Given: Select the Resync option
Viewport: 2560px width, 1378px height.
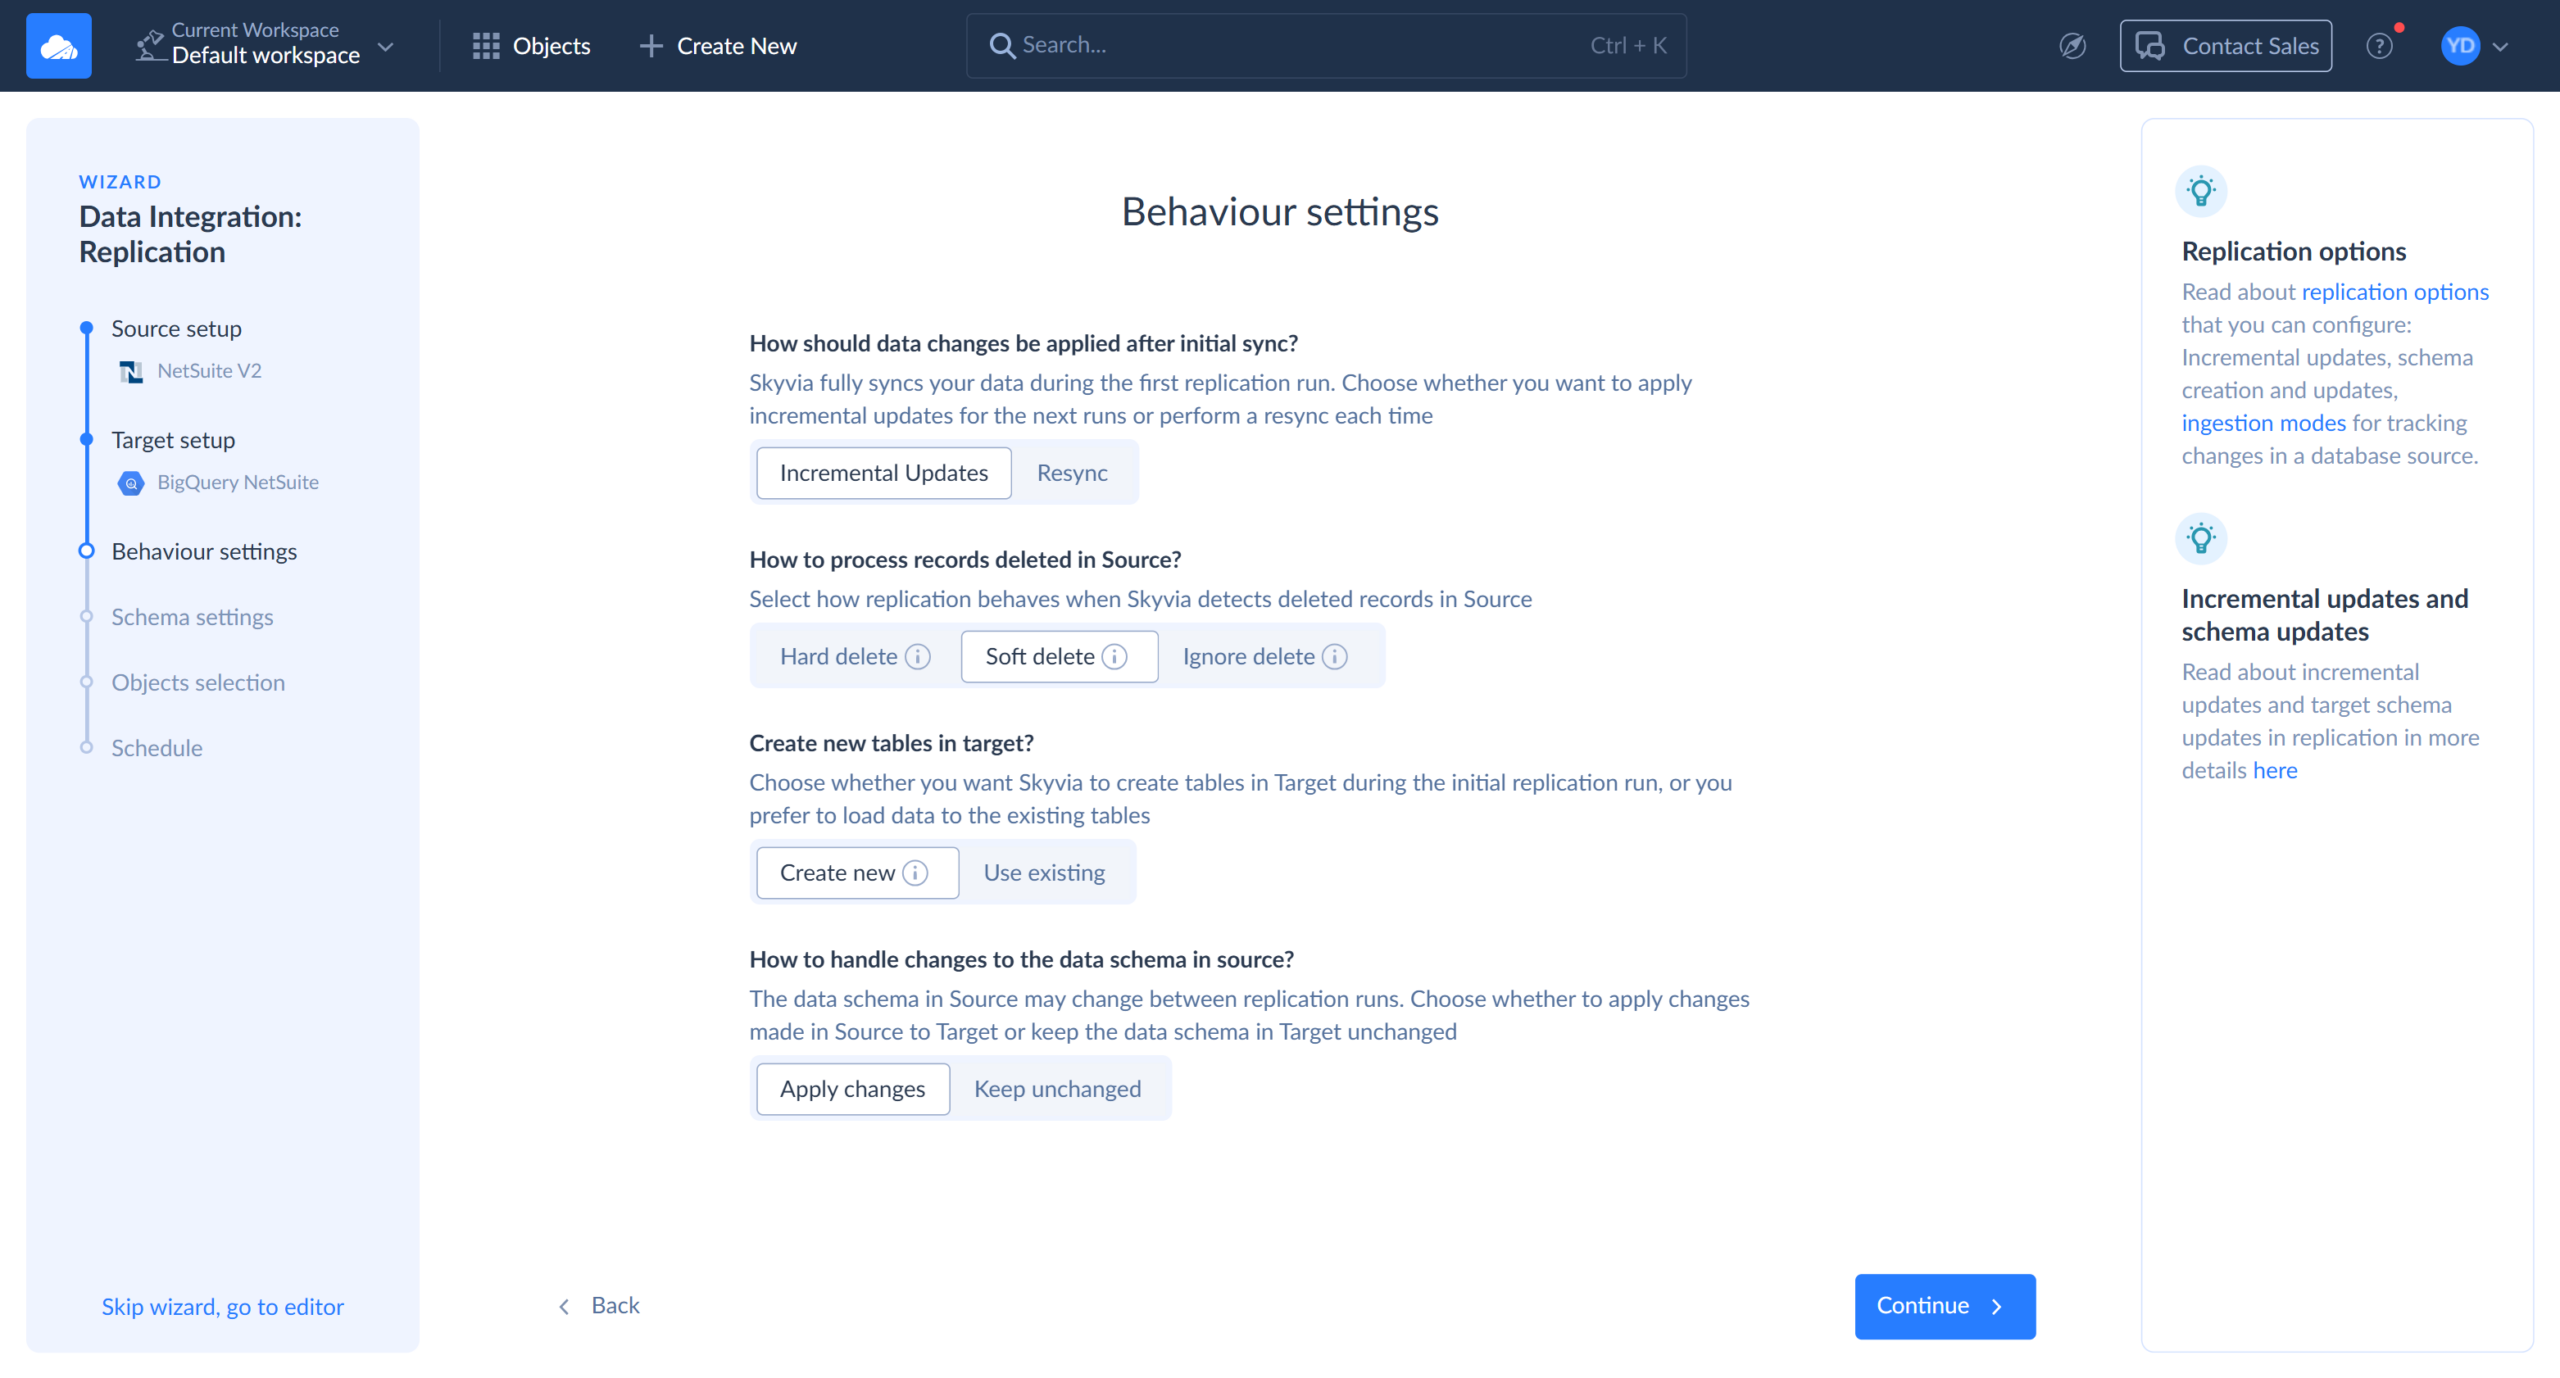Looking at the screenshot, I should click(1072, 473).
